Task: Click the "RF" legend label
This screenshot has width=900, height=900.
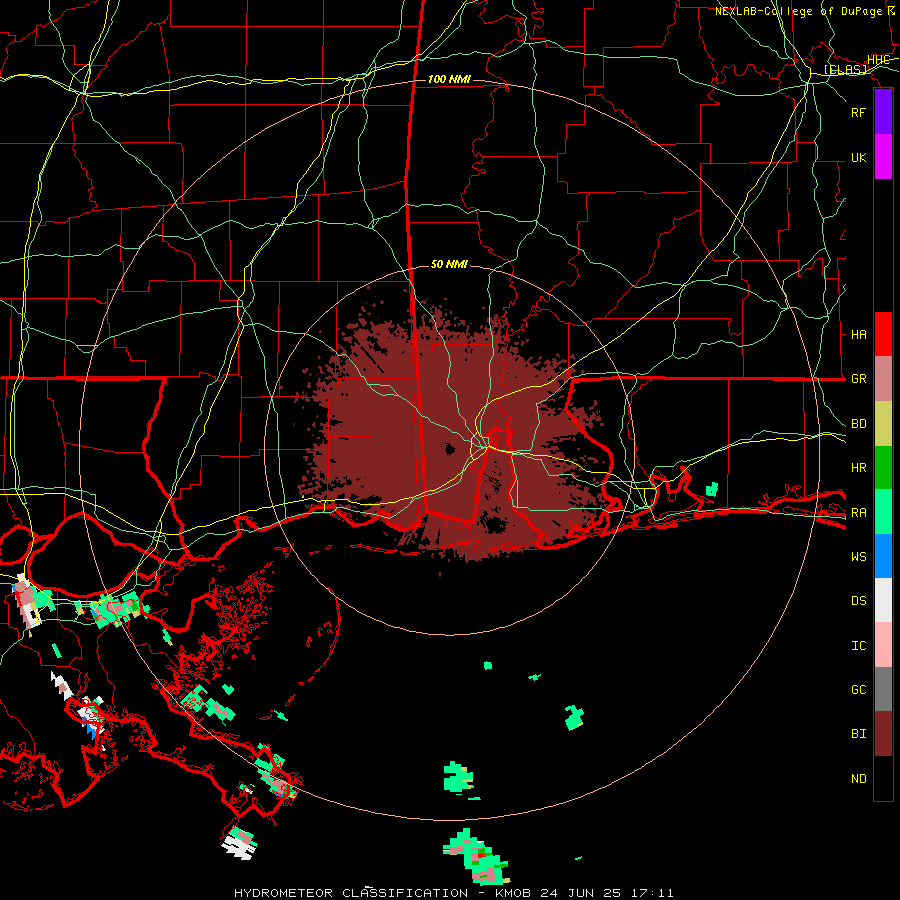Action: (x=858, y=112)
